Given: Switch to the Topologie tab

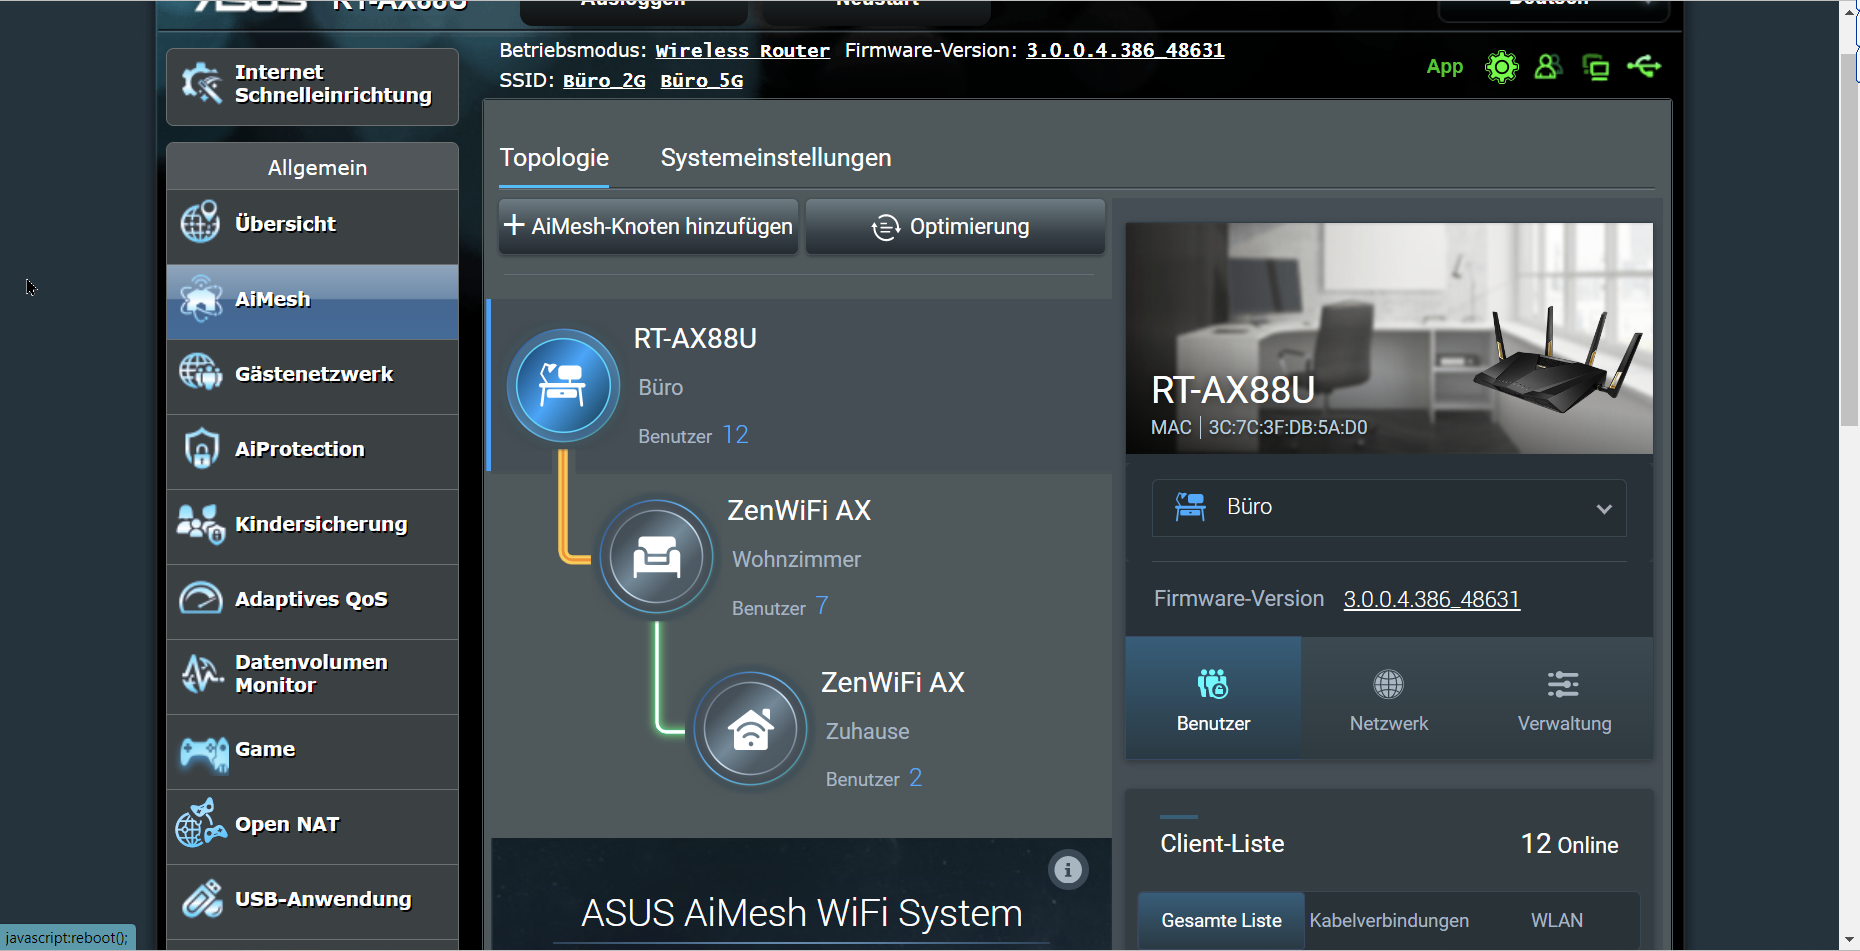Looking at the screenshot, I should tap(554, 158).
